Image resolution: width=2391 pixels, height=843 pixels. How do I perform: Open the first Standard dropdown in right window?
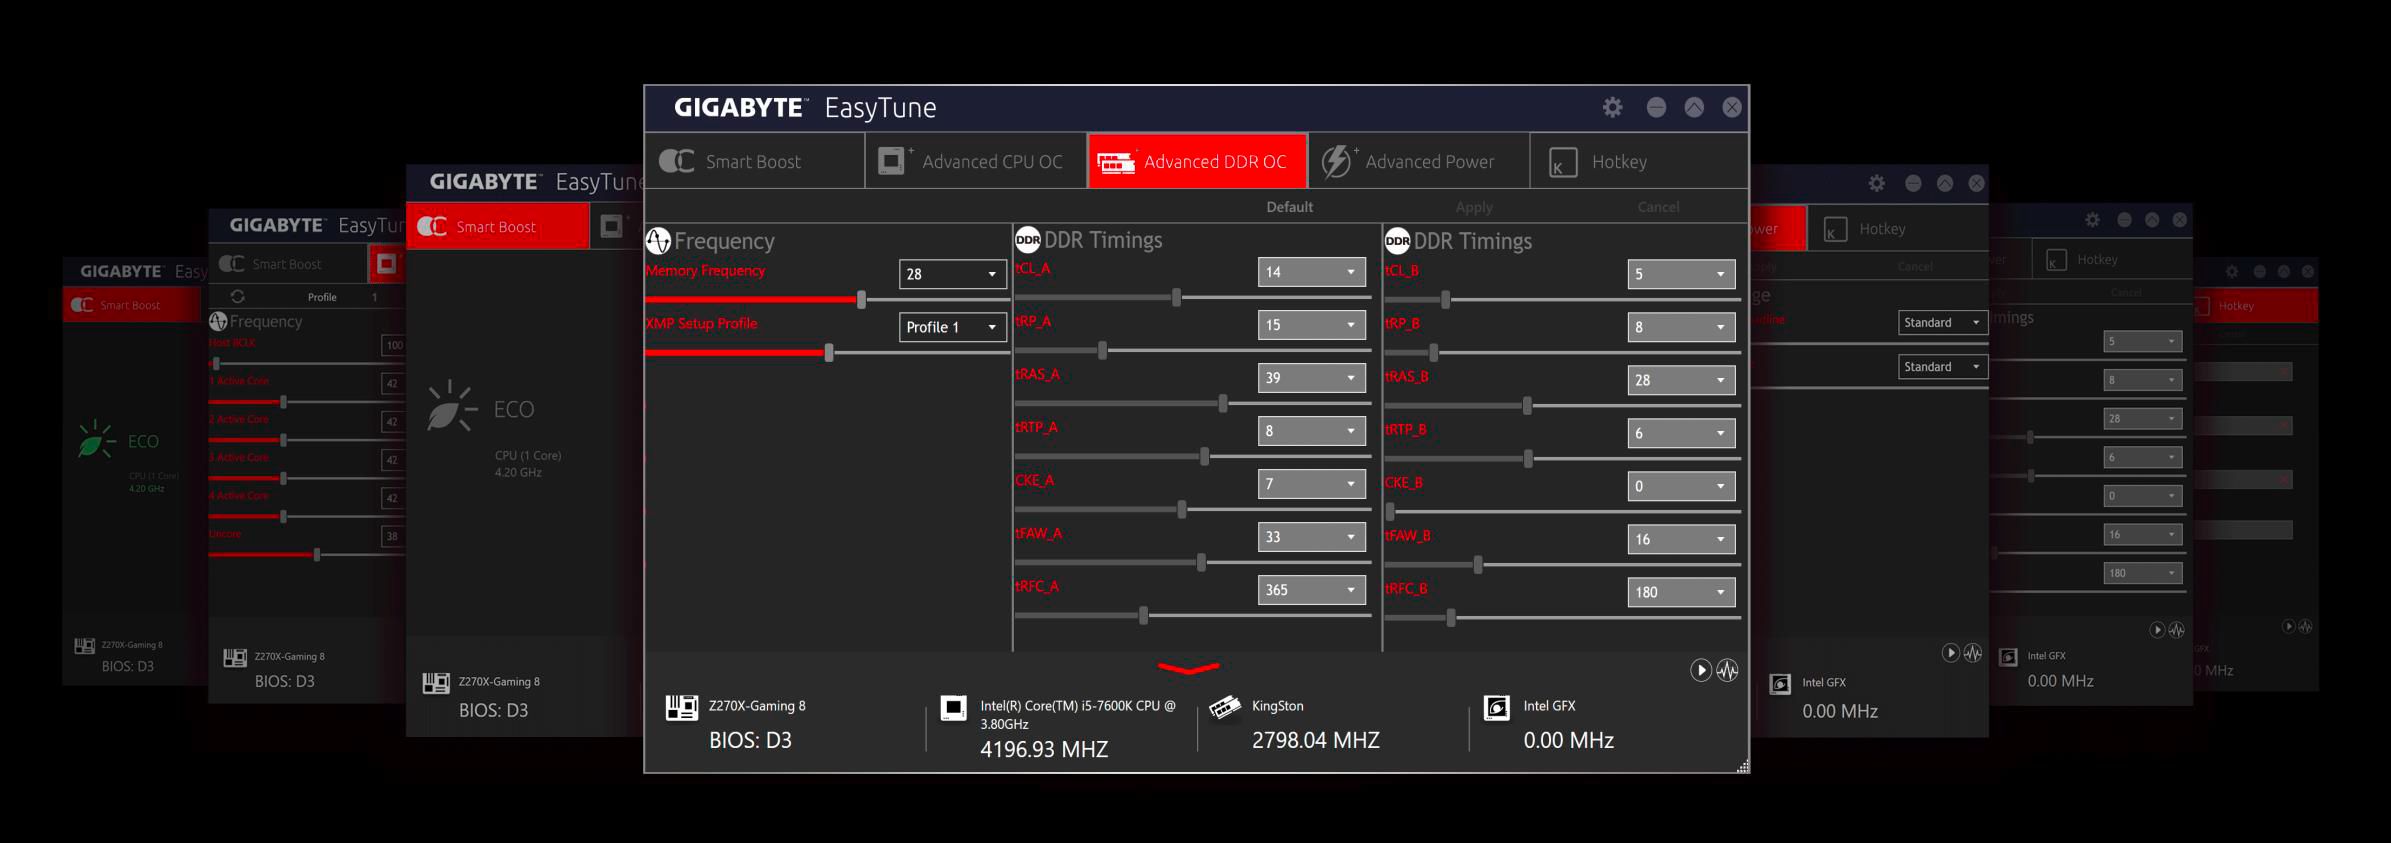(x=1943, y=322)
